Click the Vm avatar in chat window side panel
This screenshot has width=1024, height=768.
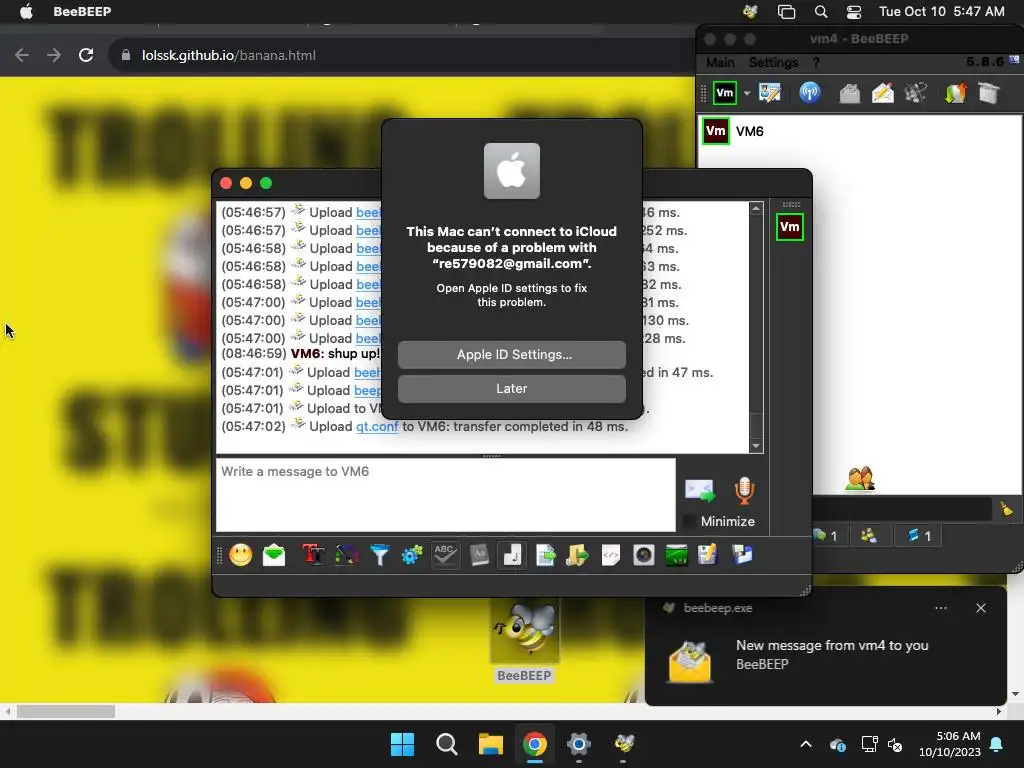point(790,227)
